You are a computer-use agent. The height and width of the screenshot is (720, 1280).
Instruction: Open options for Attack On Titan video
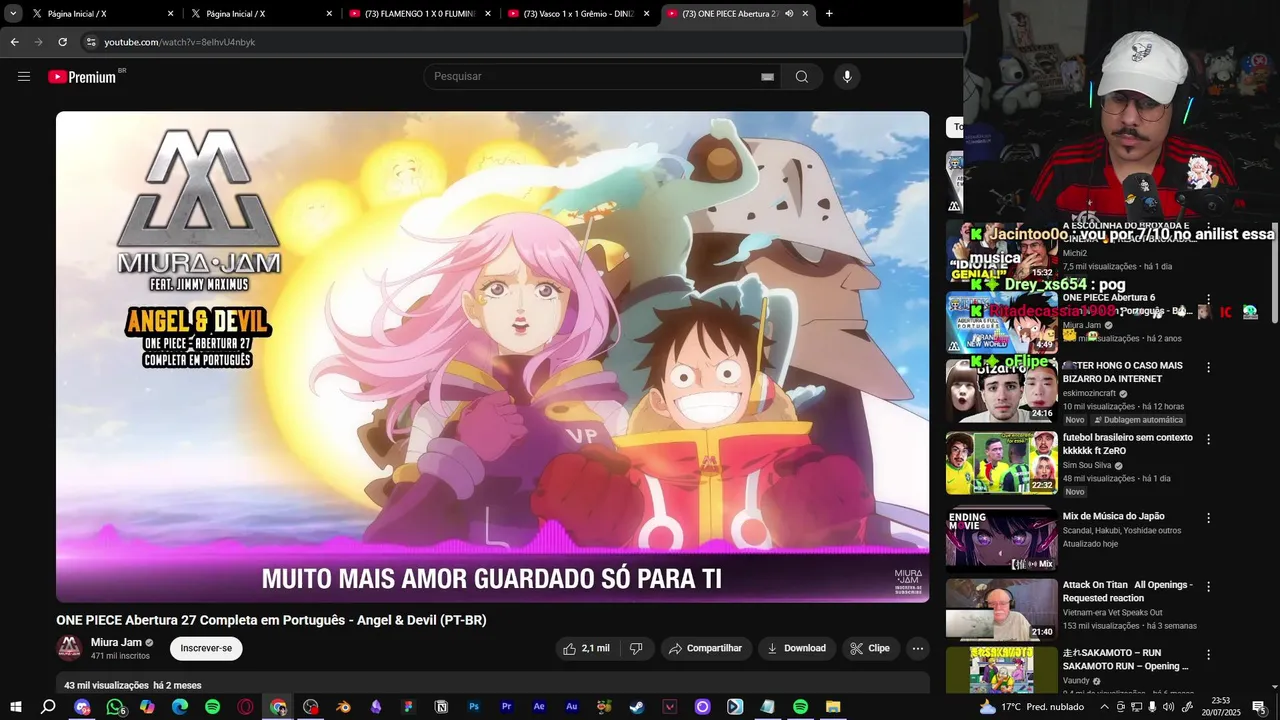pos(1208,586)
